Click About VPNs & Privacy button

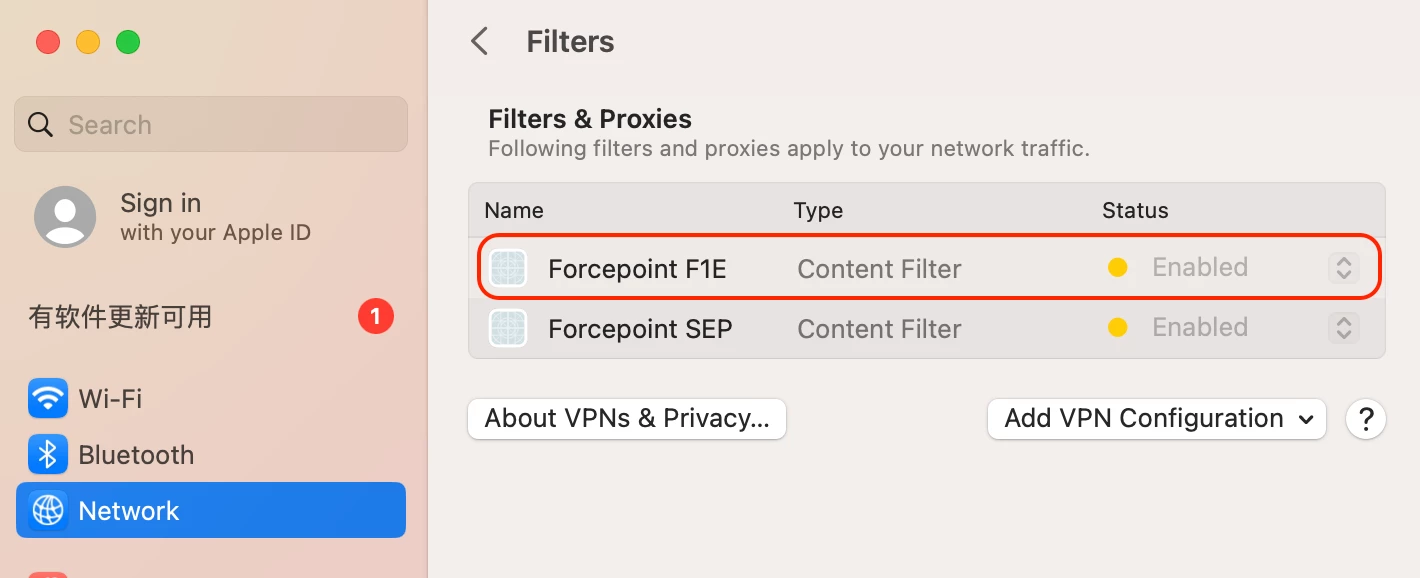[627, 419]
